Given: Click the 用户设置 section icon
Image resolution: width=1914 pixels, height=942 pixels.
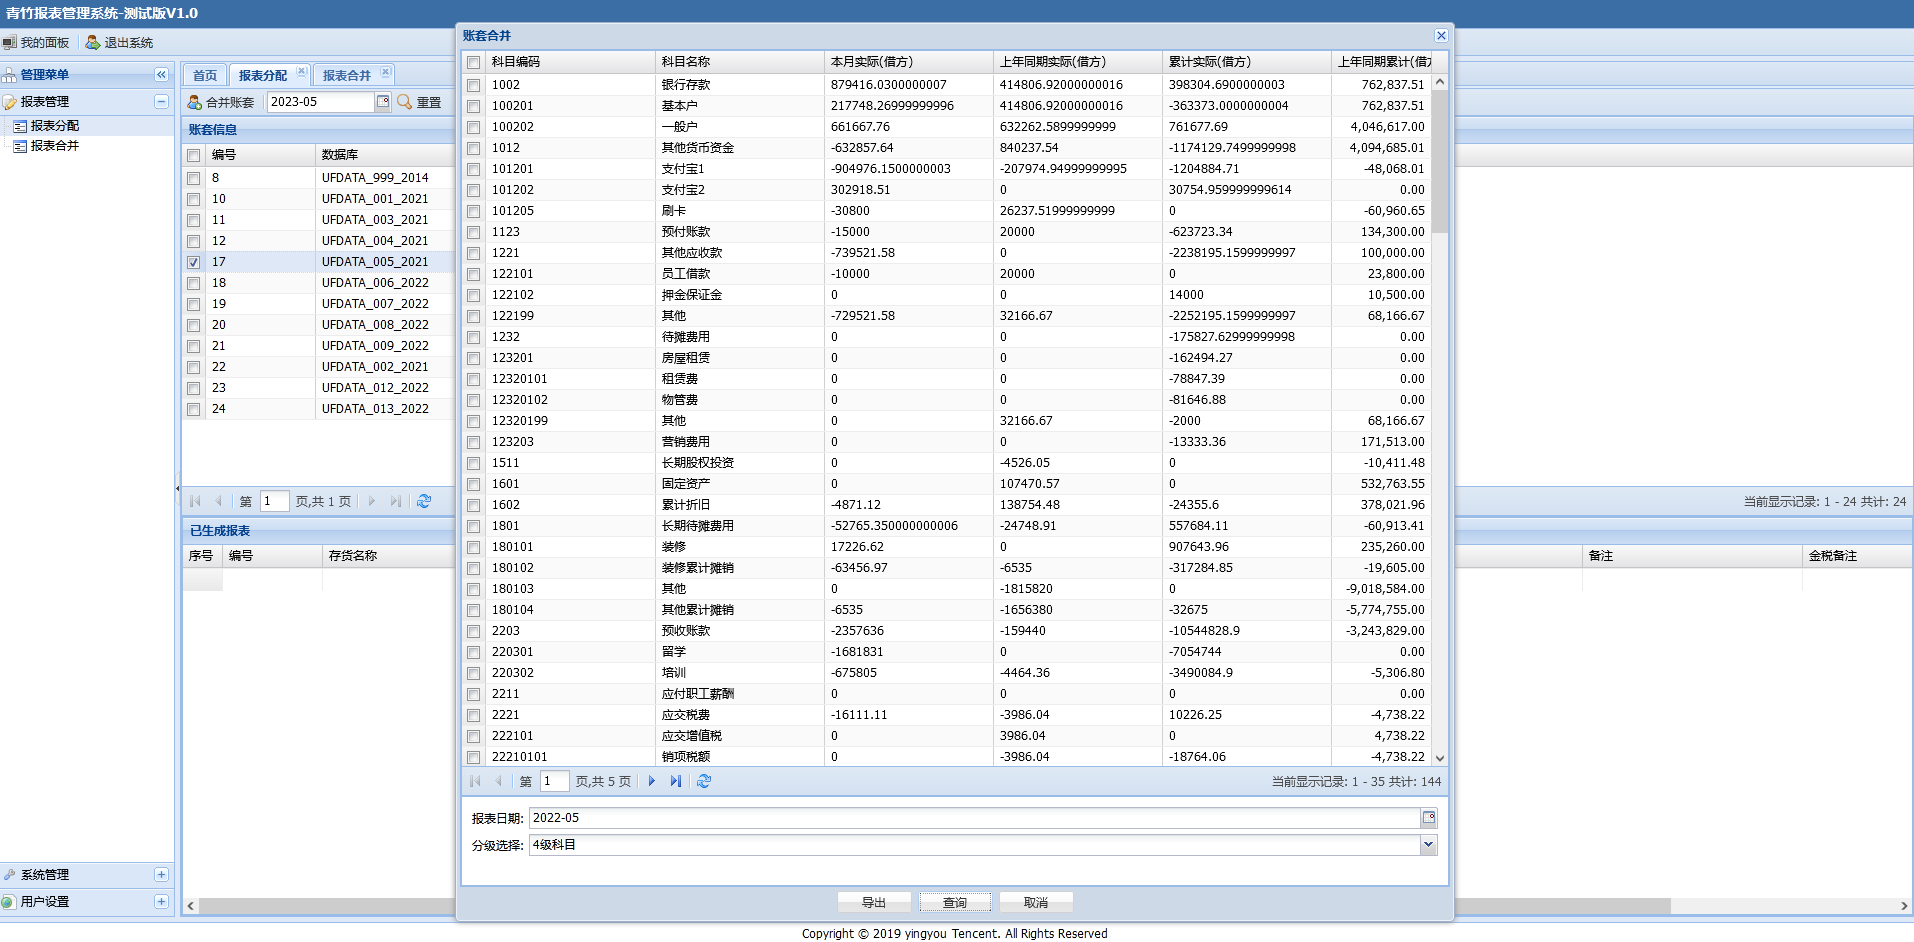Looking at the screenshot, I should 9,902.
